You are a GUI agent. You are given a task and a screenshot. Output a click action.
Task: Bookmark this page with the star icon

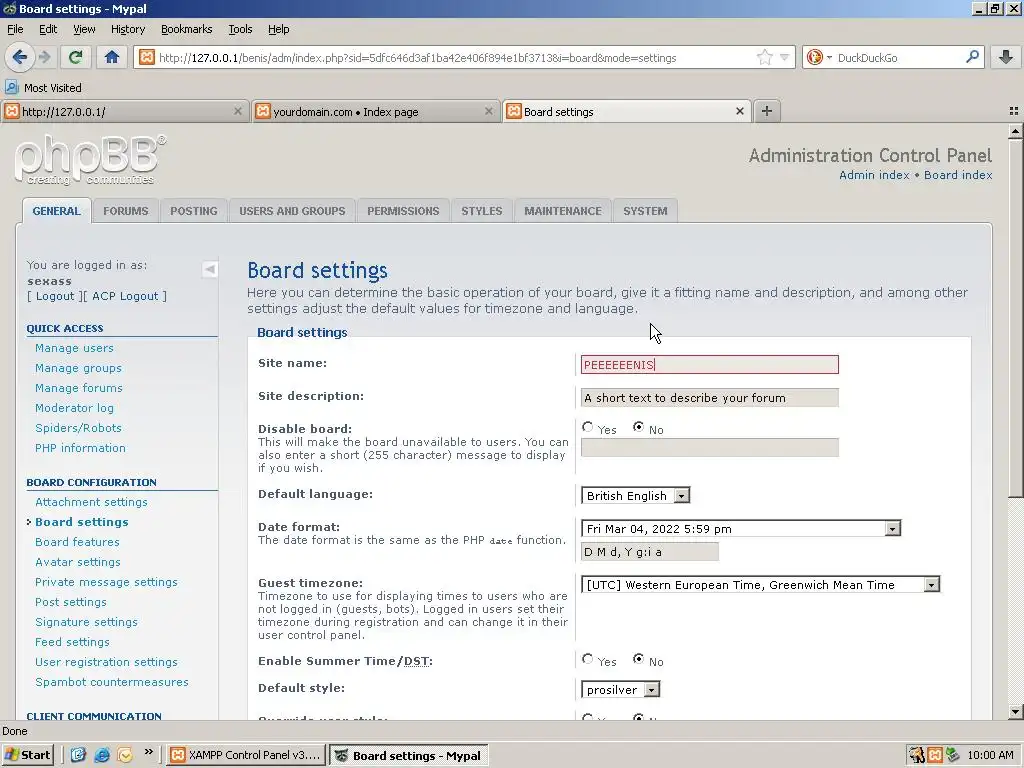click(764, 57)
